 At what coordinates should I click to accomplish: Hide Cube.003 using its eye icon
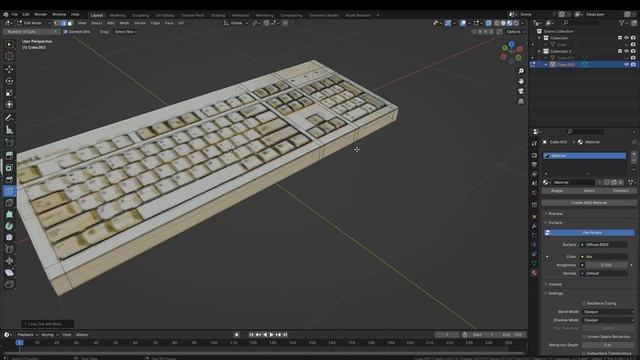(x=626, y=64)
